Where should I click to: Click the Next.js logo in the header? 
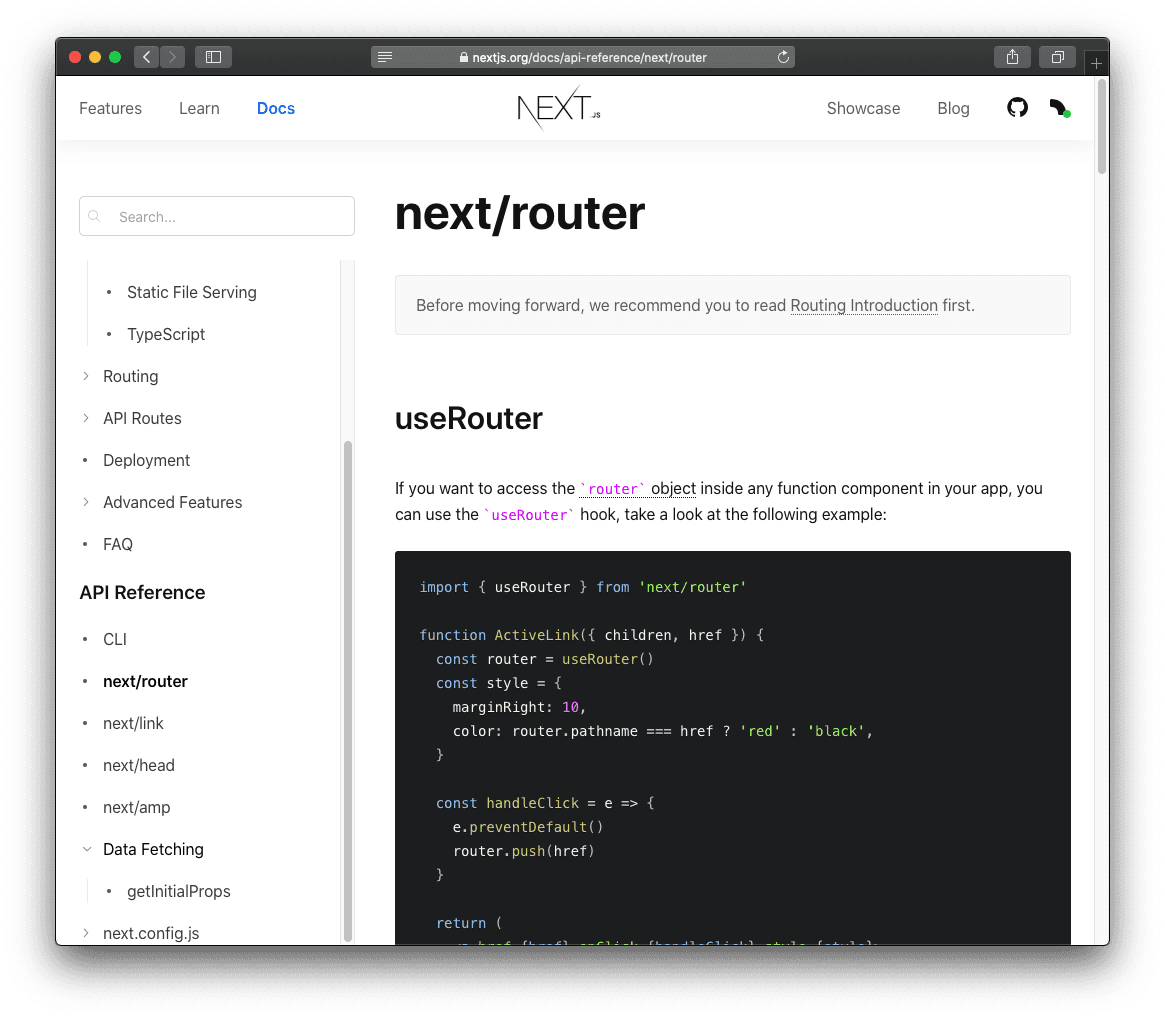(x=557, y=108)
